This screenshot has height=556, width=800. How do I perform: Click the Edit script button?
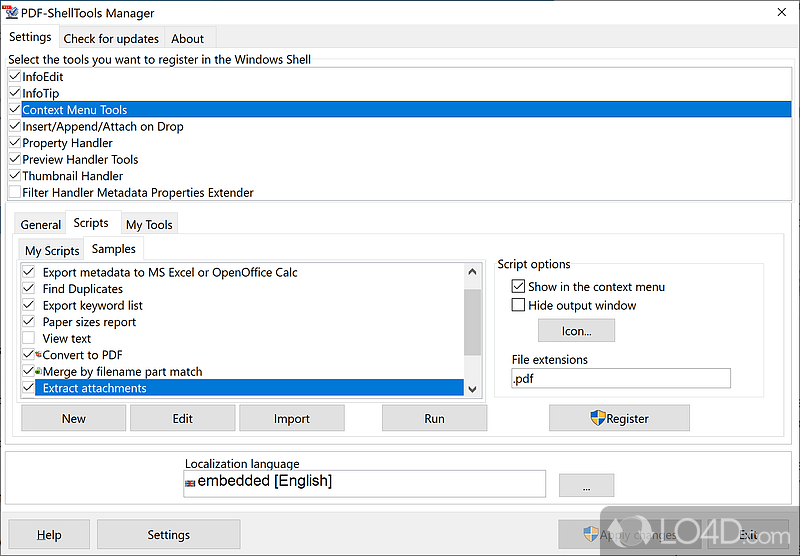click(x=183, y=418)
